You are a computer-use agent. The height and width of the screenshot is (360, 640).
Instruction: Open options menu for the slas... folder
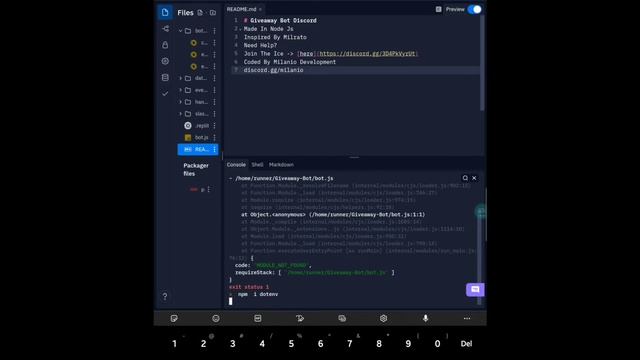click(214, 113)
